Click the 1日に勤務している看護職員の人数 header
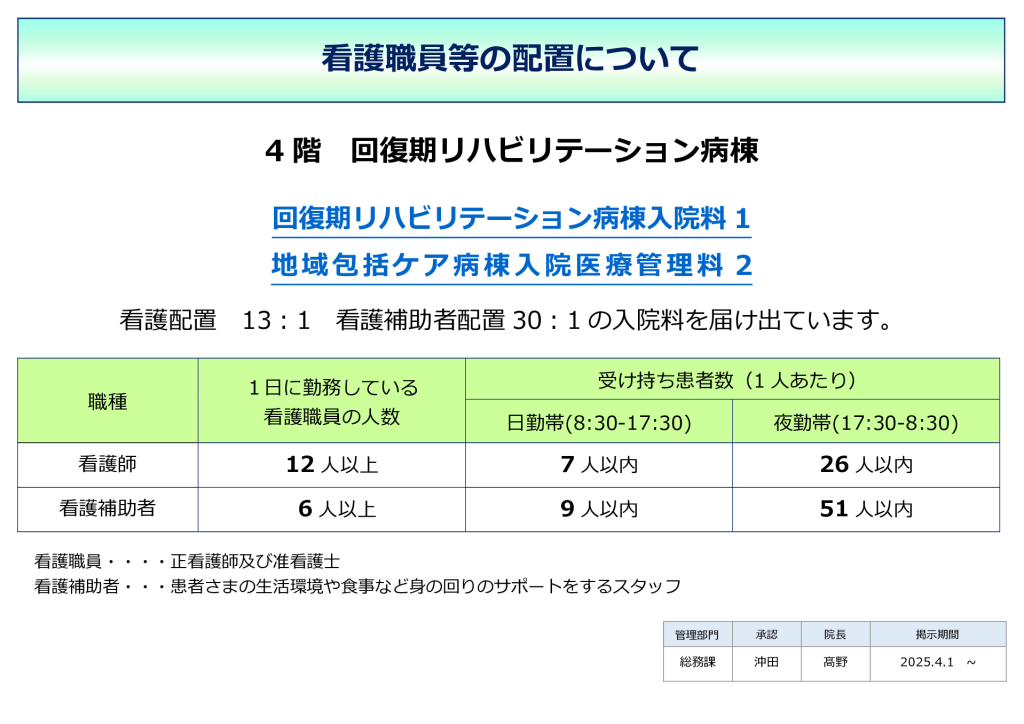This screenshot has width=1024, height=724. point(332,401)
